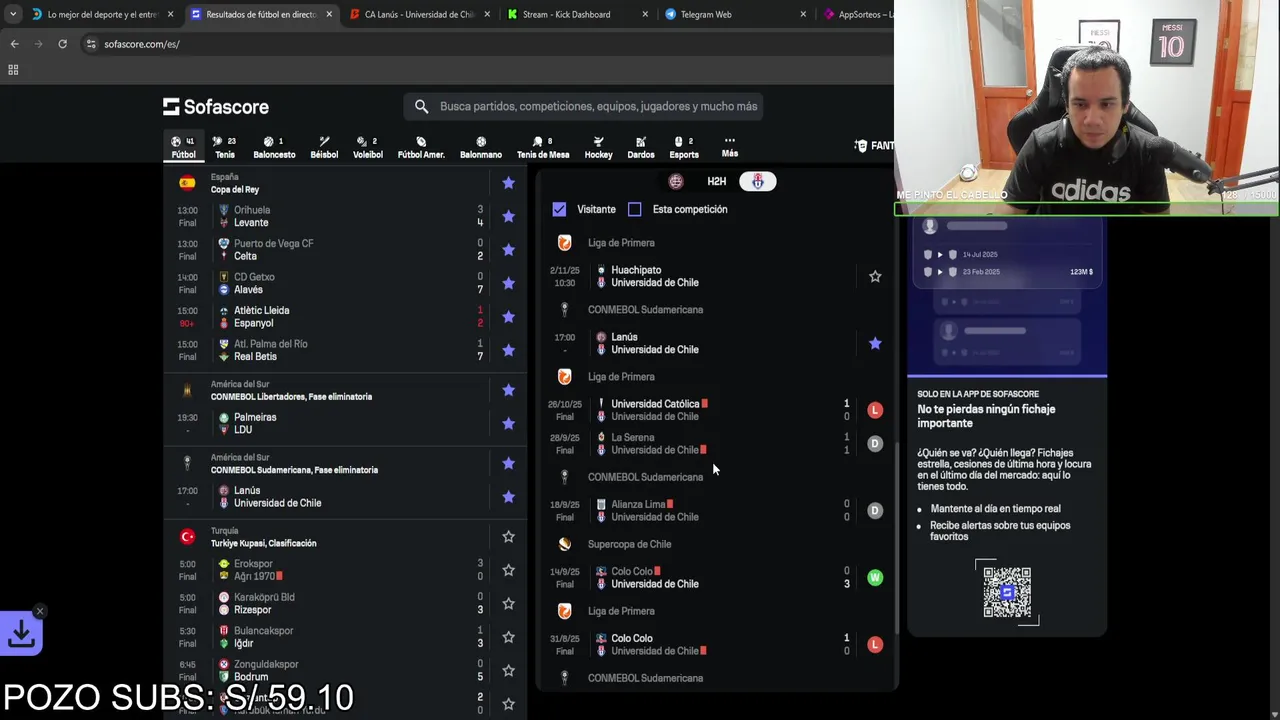Screen dimensions: 1280x720
Task: Go back in the browser
Action: 14,44
